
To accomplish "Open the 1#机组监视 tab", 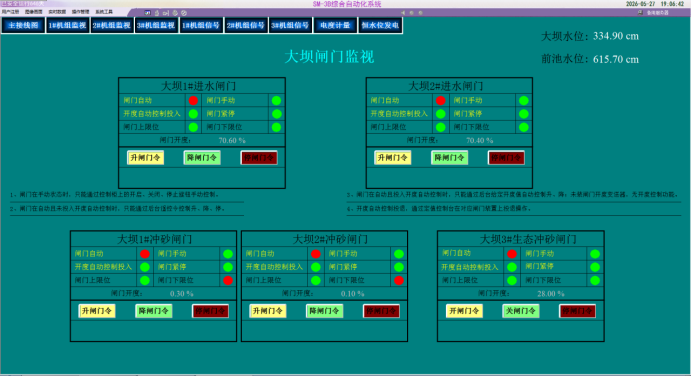I will pyautogui.click(x=68, y=25).
